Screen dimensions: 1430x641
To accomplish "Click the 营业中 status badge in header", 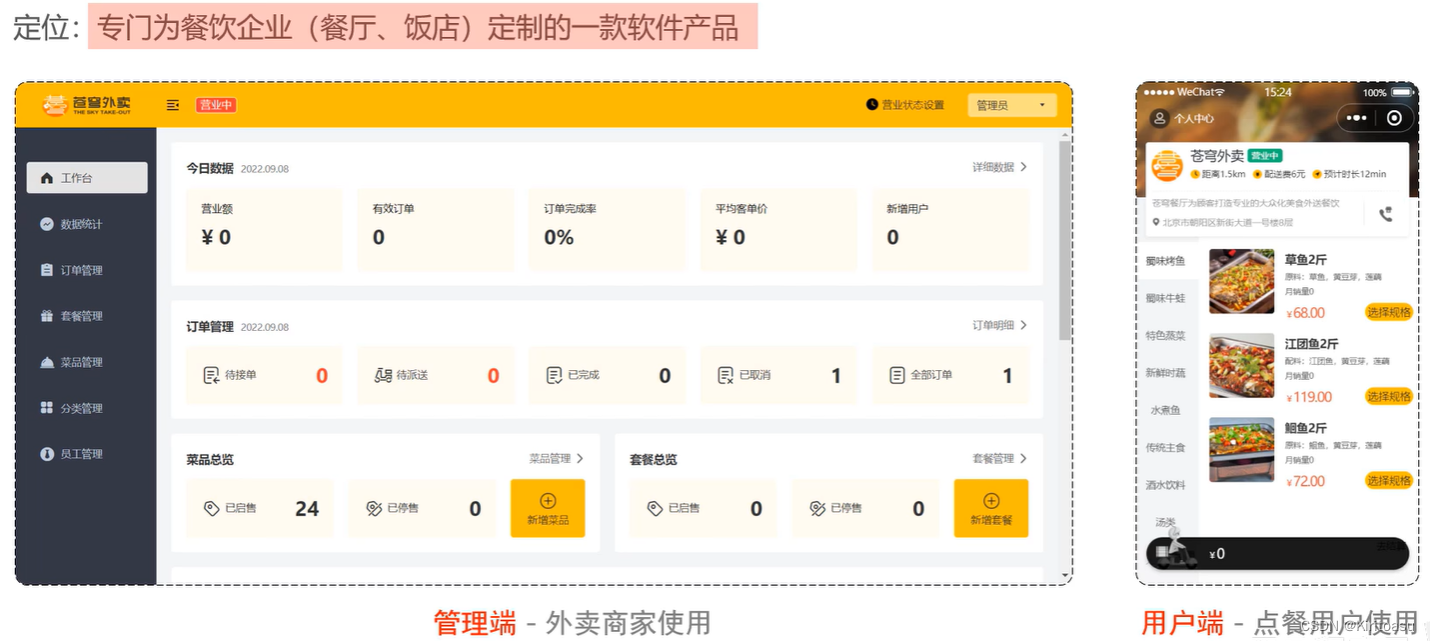I will point(216,105).
